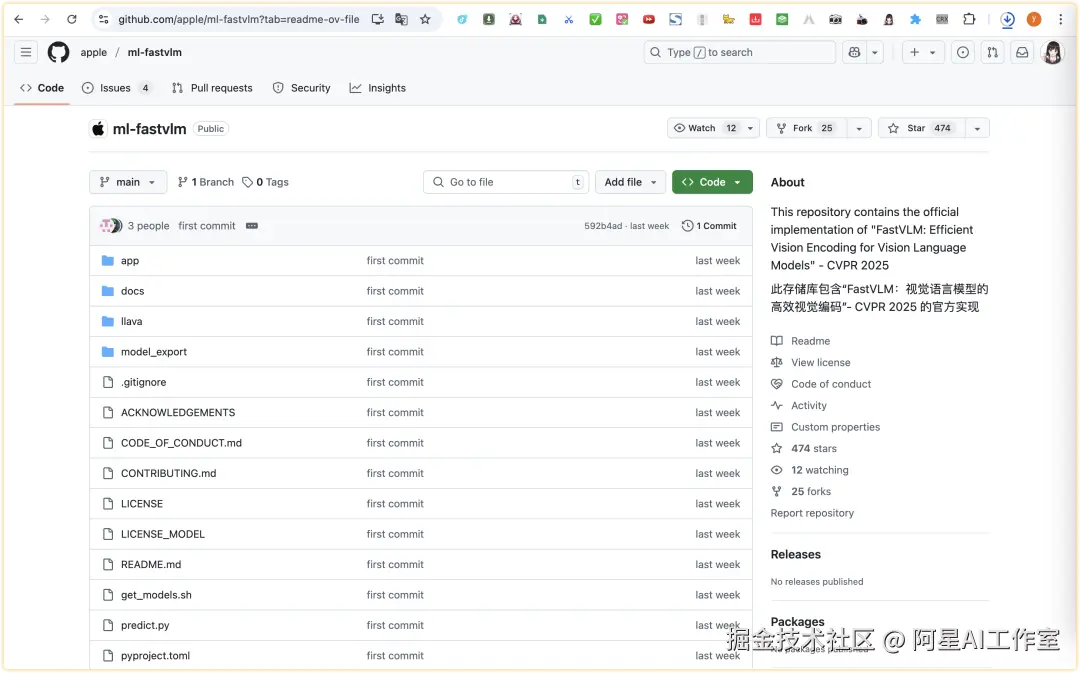Image resolution: width=1080 pixels, height=673 pixels.
Task: Click the .gitignore file icon
Action: tap(107, 382)
